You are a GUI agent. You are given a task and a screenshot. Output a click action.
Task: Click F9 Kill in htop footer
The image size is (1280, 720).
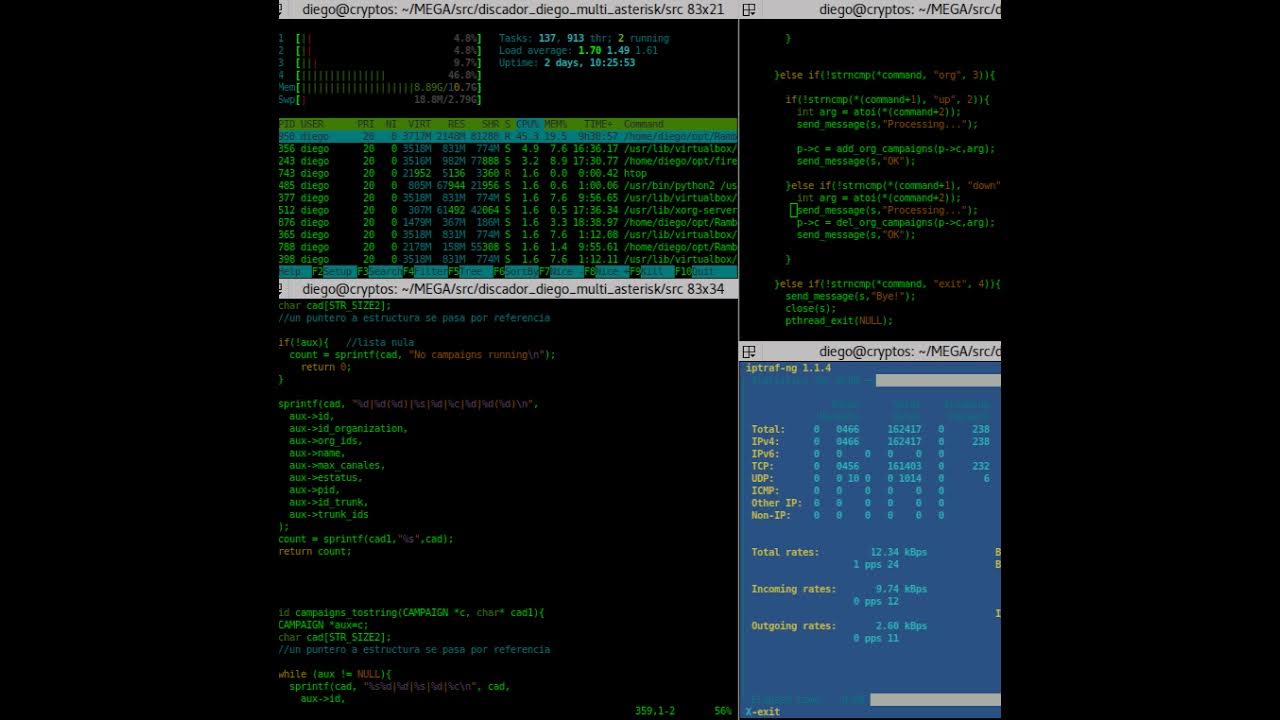pos(650,271)
